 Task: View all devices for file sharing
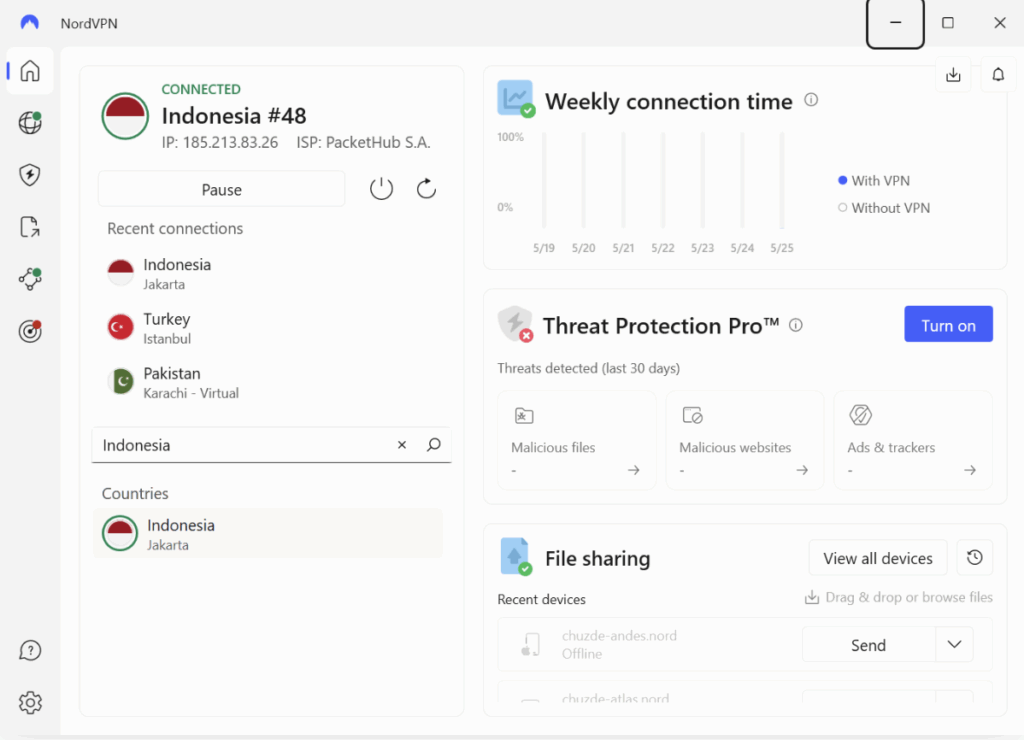tap(878, 558)
